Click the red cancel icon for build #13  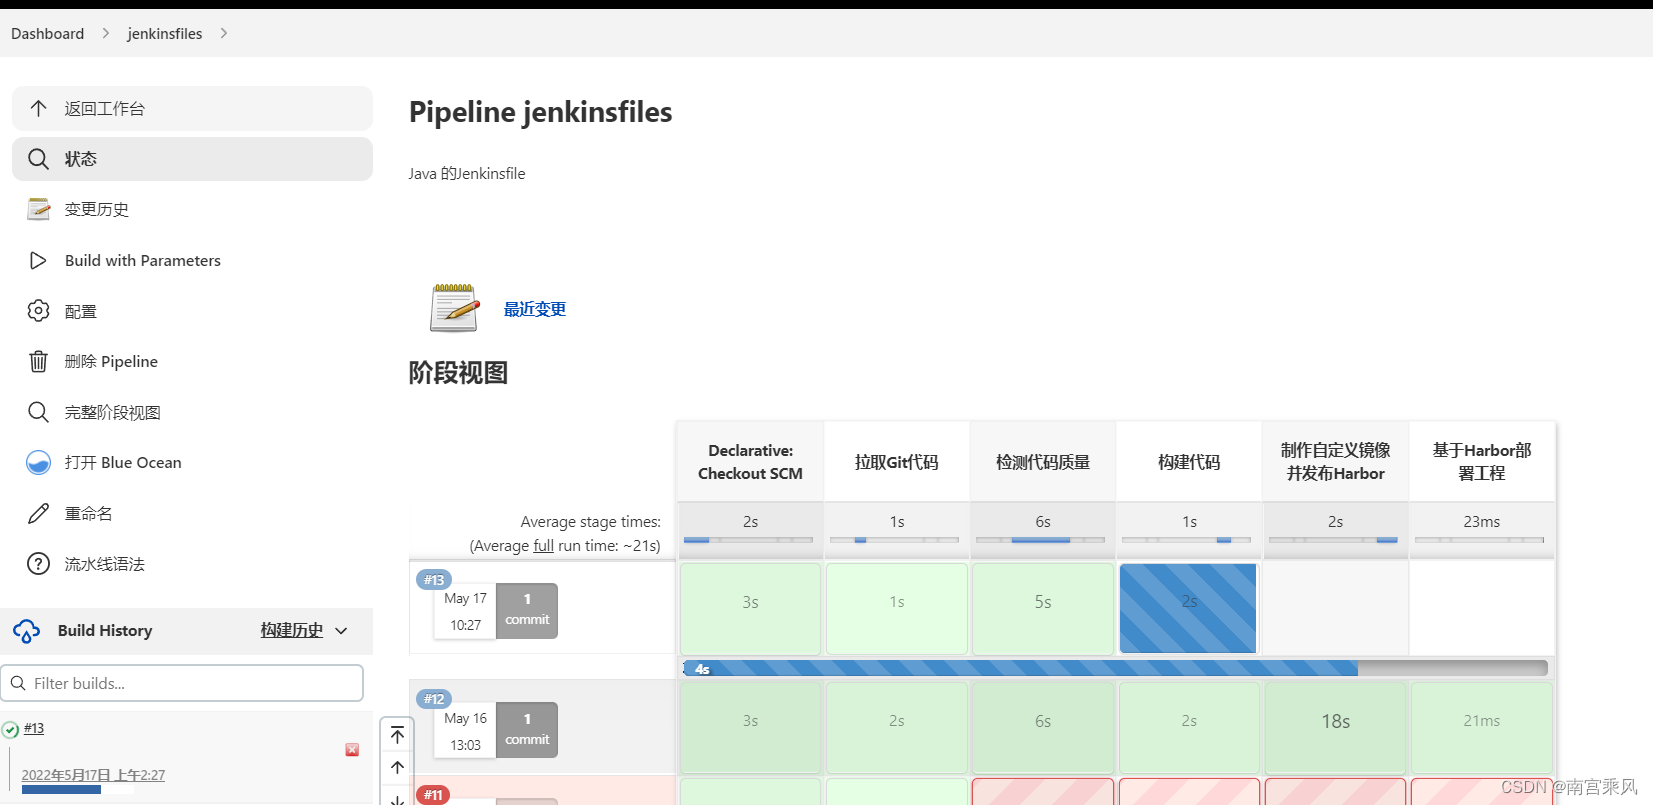click(x=352, y=750)
